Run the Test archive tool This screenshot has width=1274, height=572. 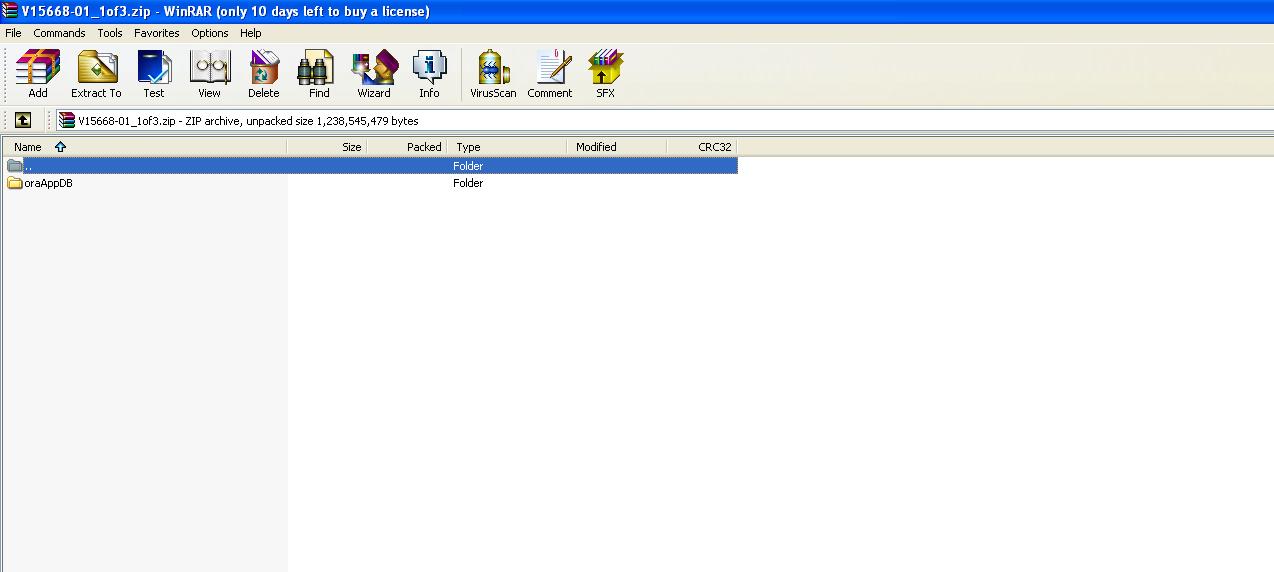coord(154,74)
